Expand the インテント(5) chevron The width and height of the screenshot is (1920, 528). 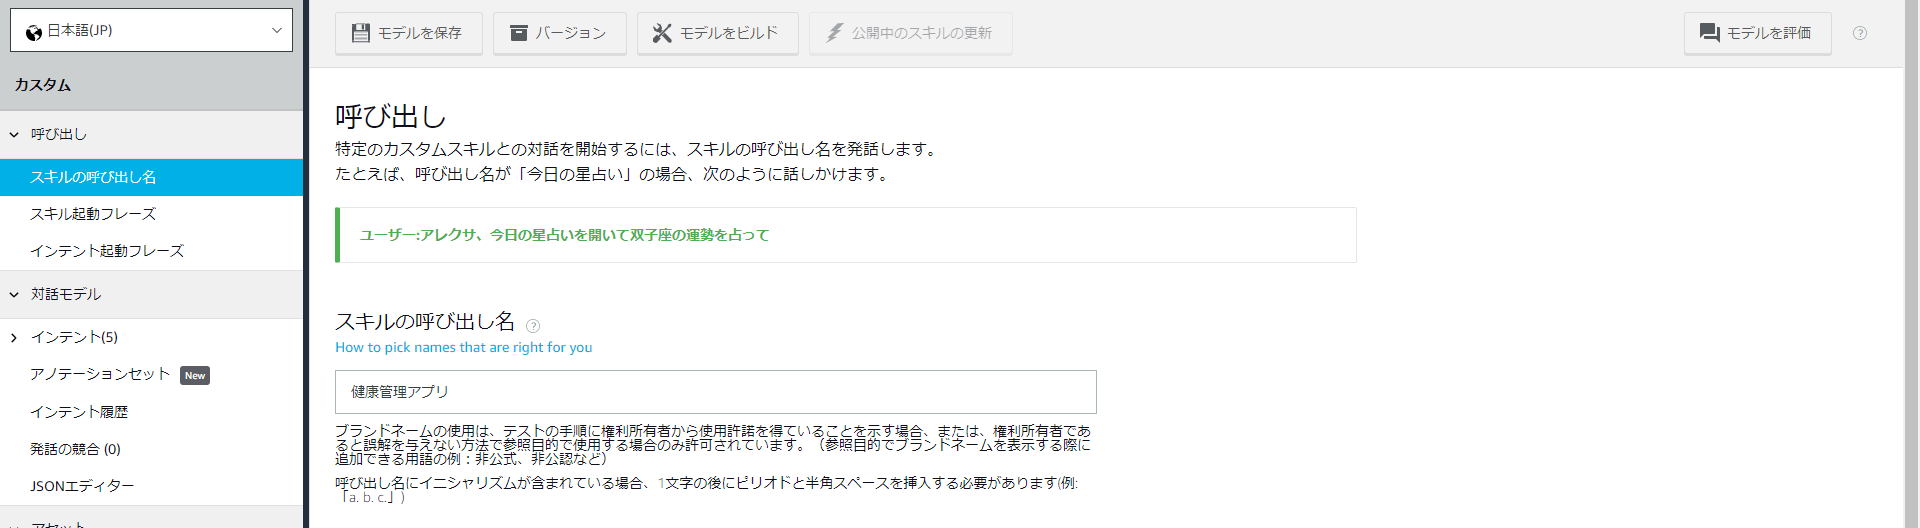14,338
